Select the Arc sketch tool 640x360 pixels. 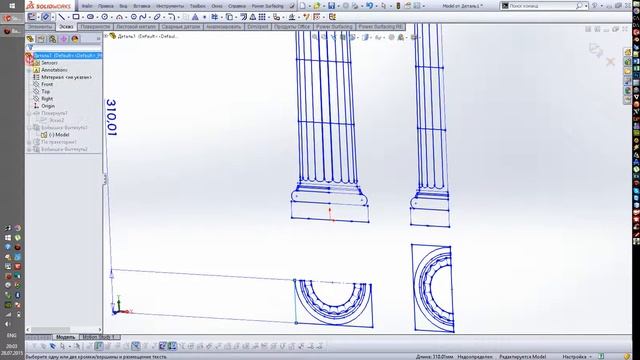pos(119,17)
